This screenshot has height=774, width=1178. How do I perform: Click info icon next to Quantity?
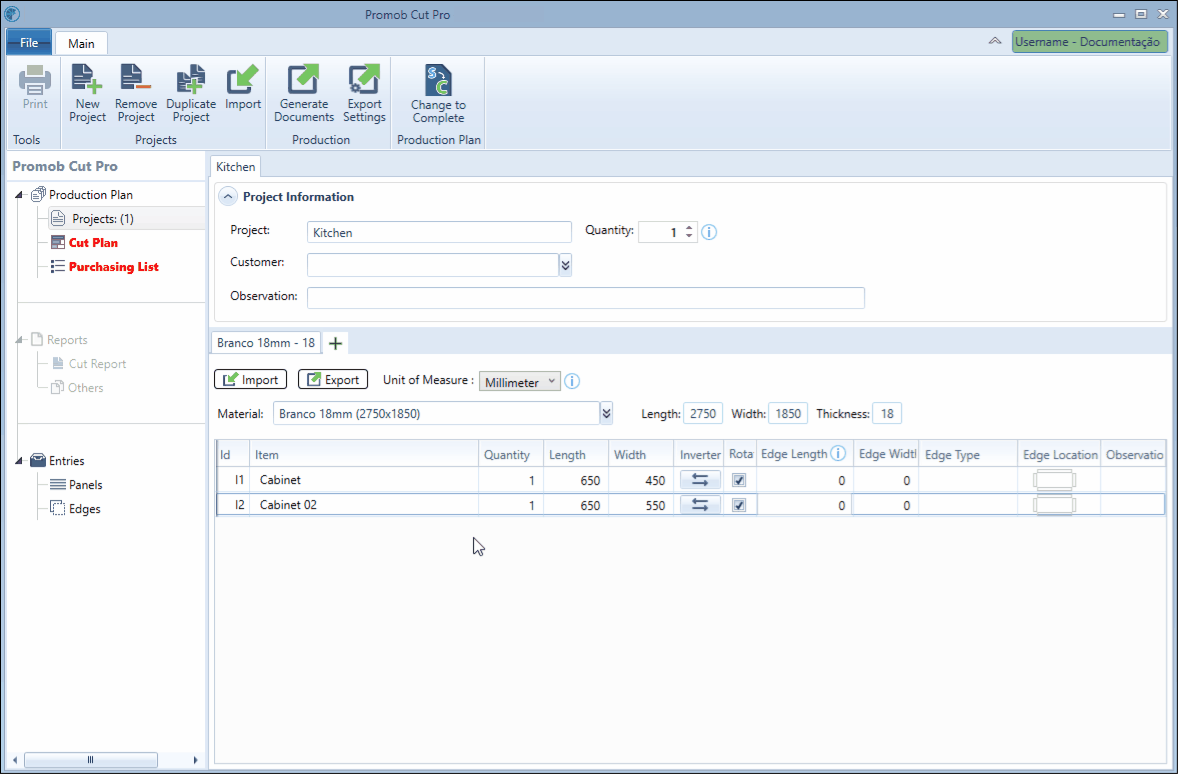click(709, 232)
